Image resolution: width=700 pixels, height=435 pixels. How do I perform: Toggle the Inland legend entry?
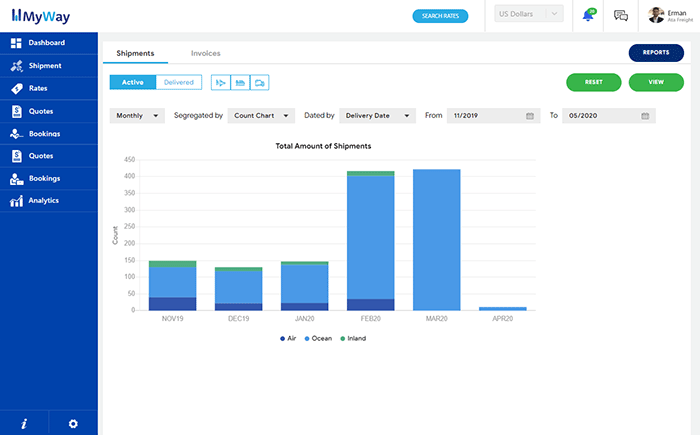353,339
